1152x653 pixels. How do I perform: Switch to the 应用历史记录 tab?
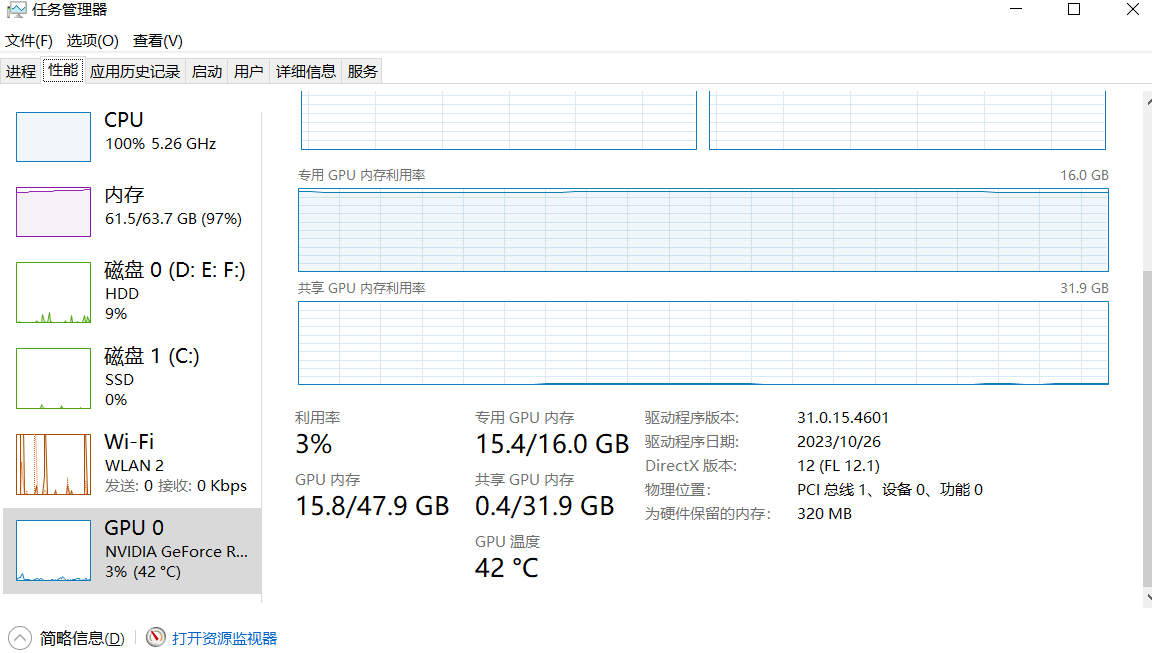(x=135, y=71)
